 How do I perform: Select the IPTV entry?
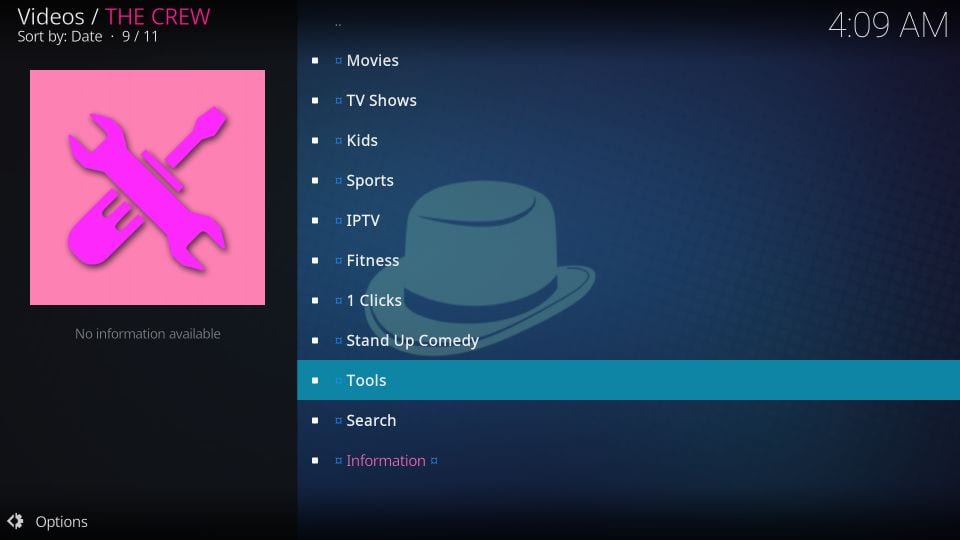[628, 220]
